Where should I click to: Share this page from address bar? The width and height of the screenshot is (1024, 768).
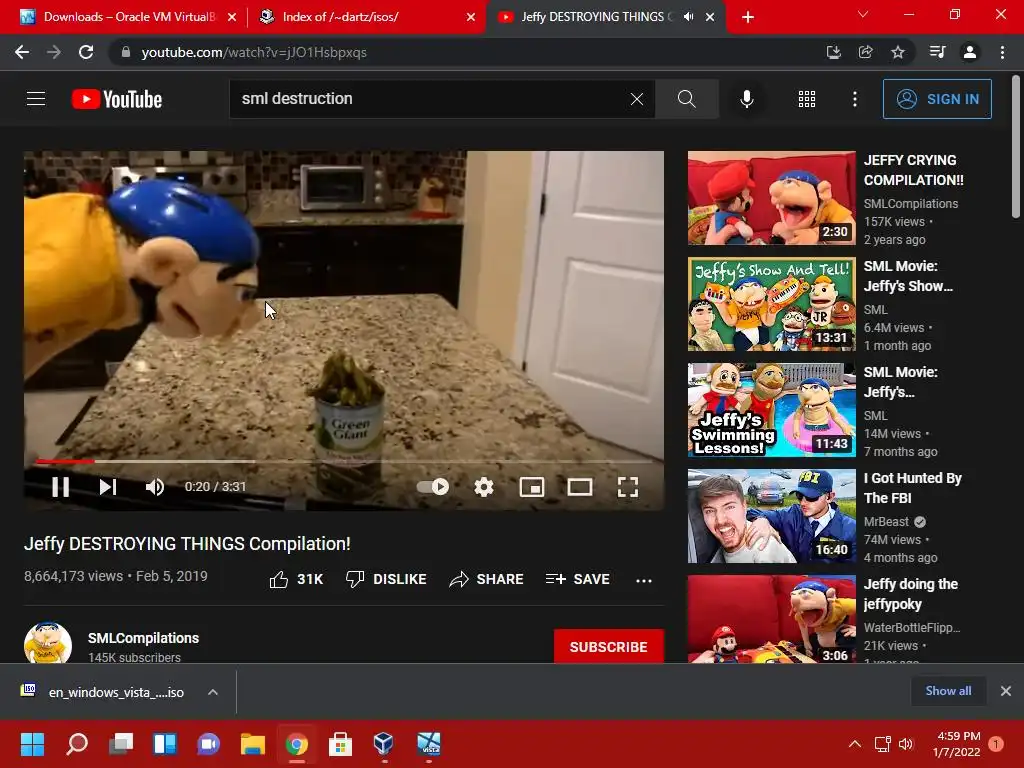click(x=865, y=52)
